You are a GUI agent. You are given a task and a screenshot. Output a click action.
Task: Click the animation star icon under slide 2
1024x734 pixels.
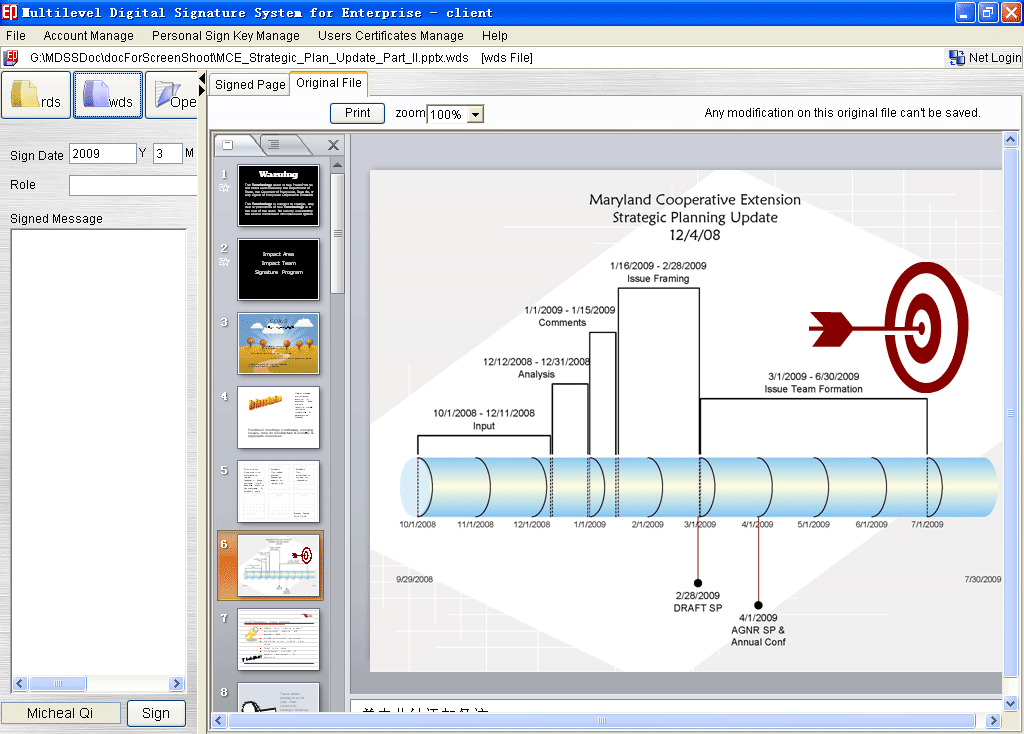tap(224, 262)
